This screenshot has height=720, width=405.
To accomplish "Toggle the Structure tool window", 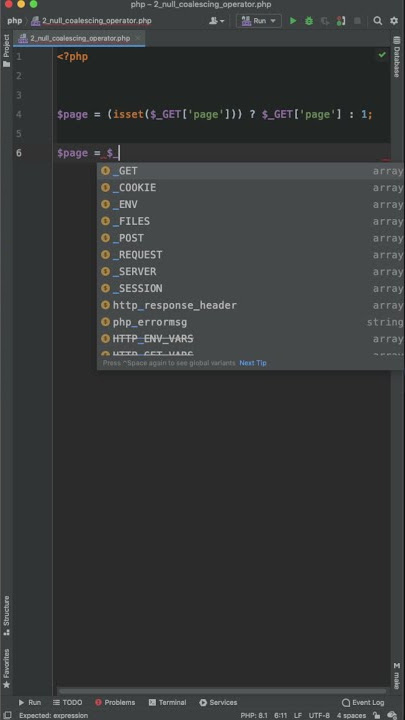I will click(x=6, y=615).
